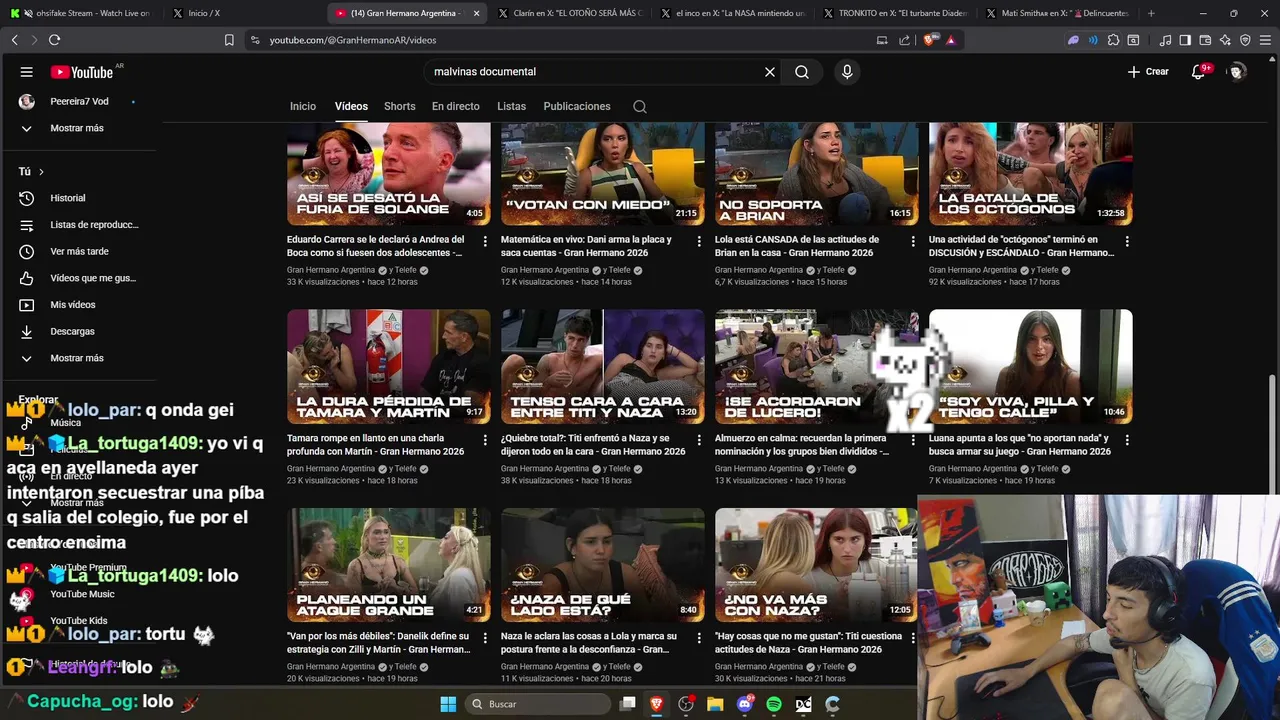Open Brave playlist music note icon
The width and height of the screenshot is (1280, 720).
[1165, 40]
